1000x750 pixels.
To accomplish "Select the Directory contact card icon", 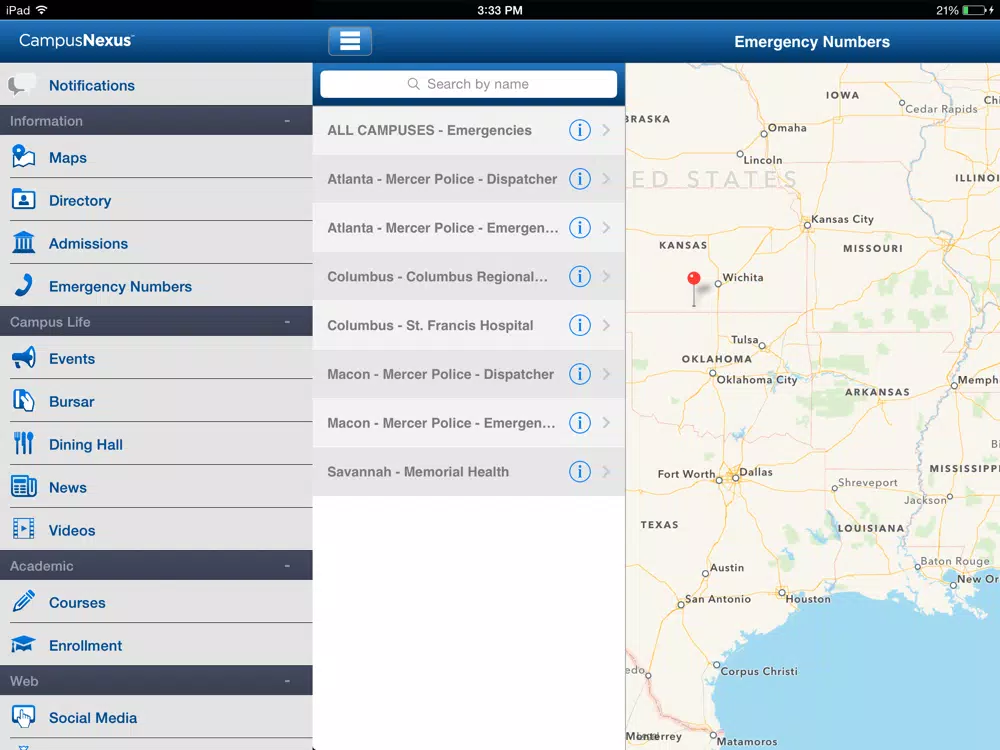I will click(24, 200).
